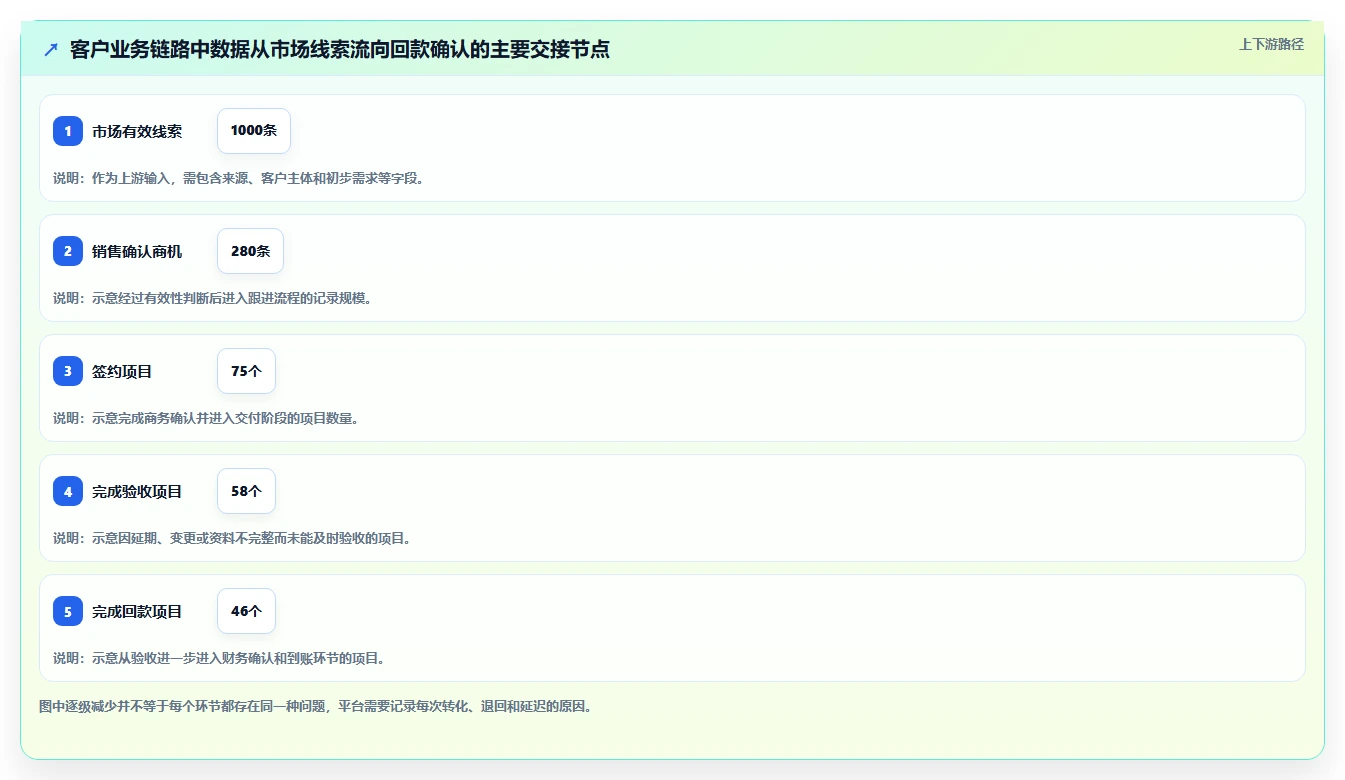Click step badge 1 for 市场有效线索

(68, 131)
